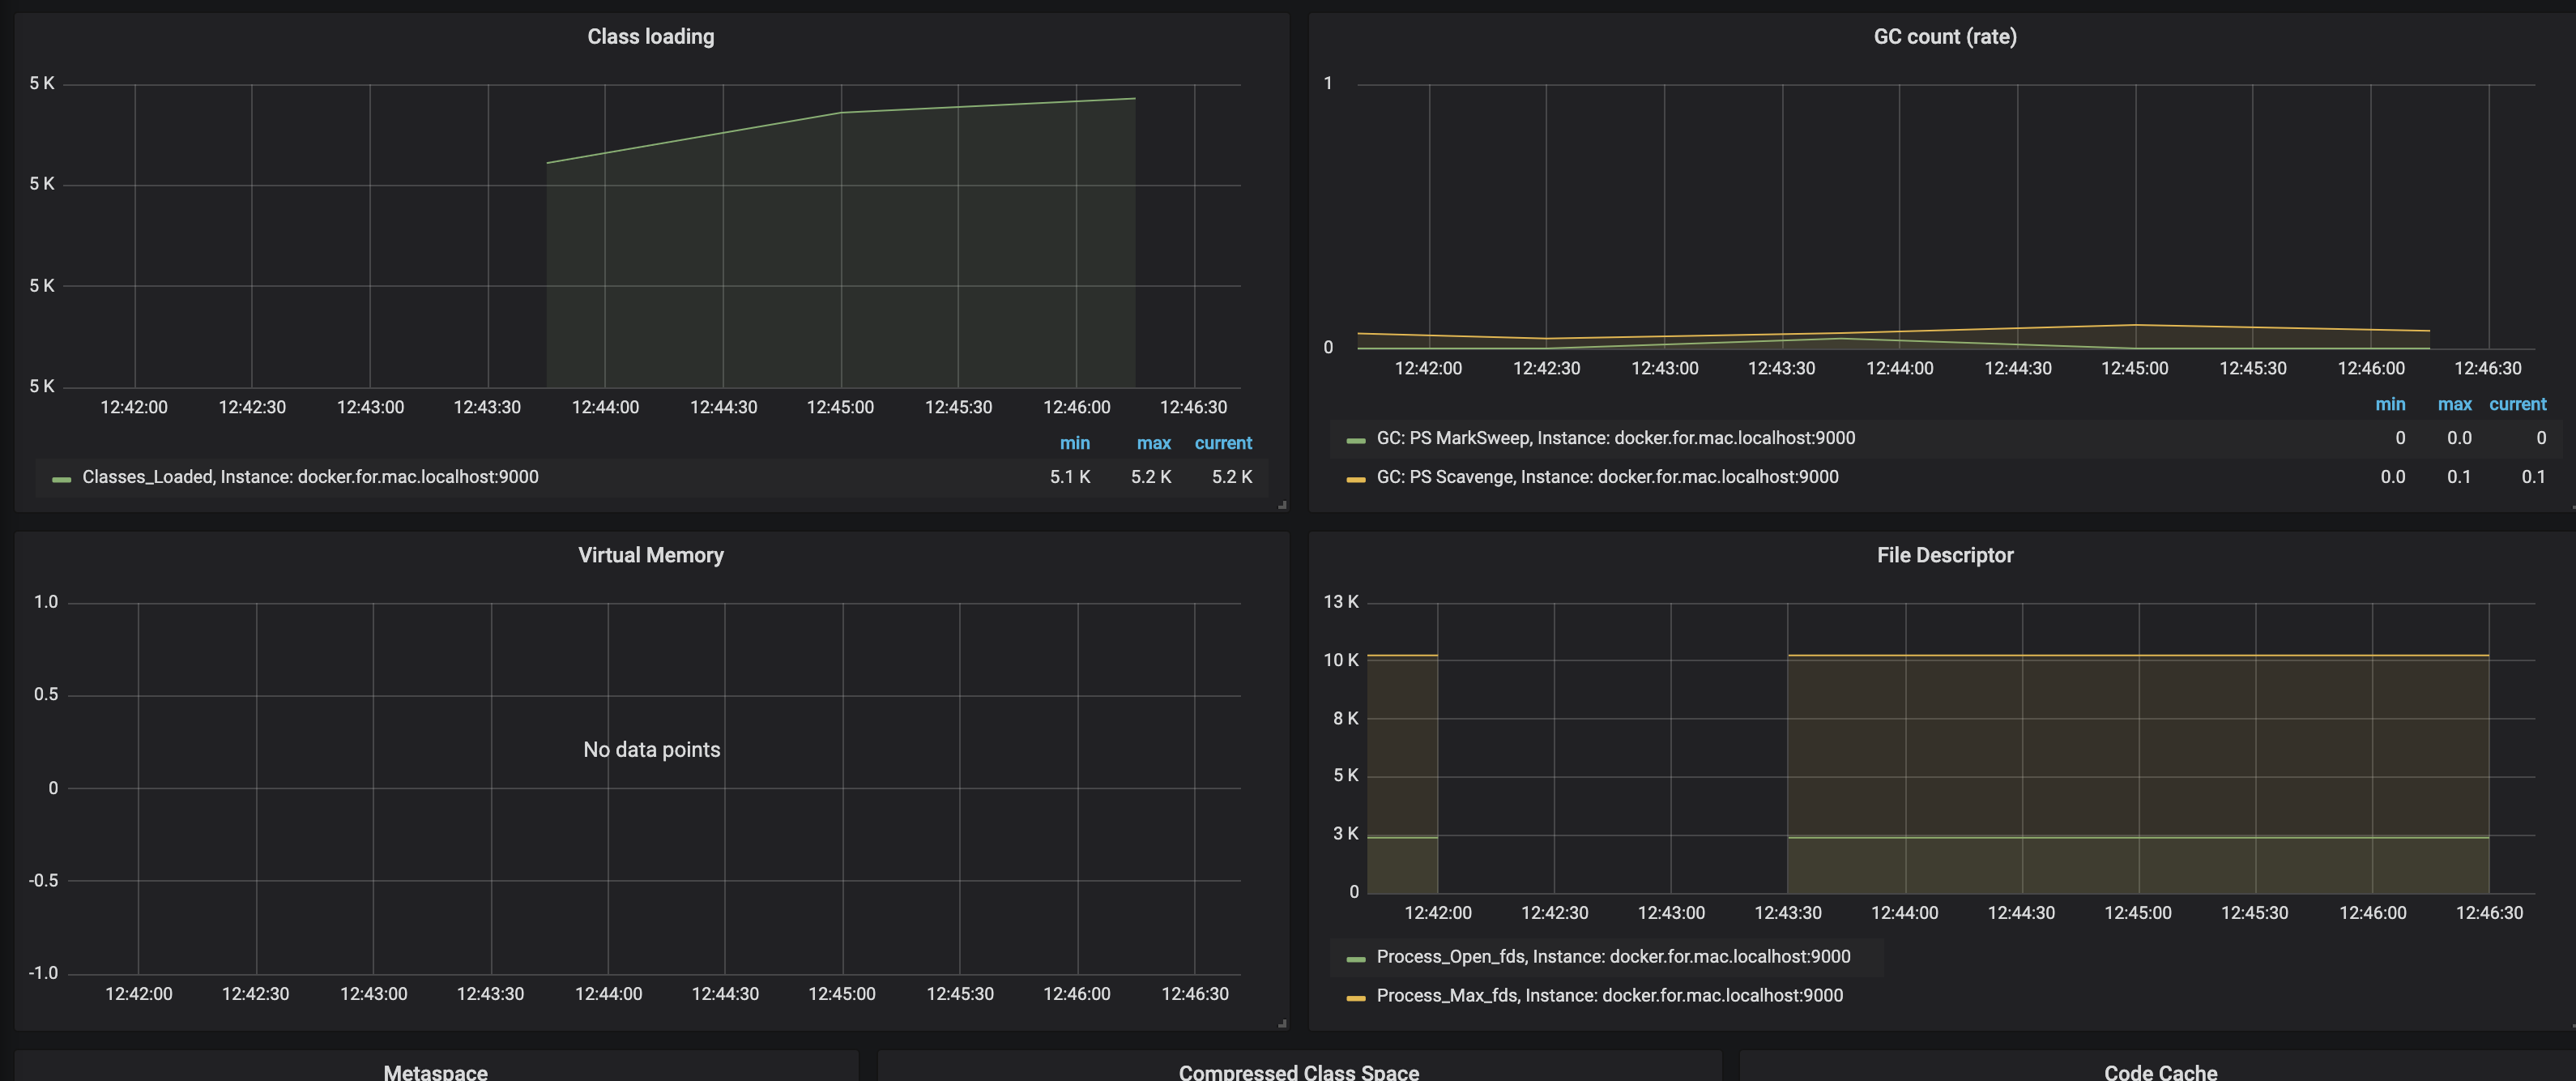
Task: Click the Virtual Memory panel resize handle
Action: (1282, 1023)
